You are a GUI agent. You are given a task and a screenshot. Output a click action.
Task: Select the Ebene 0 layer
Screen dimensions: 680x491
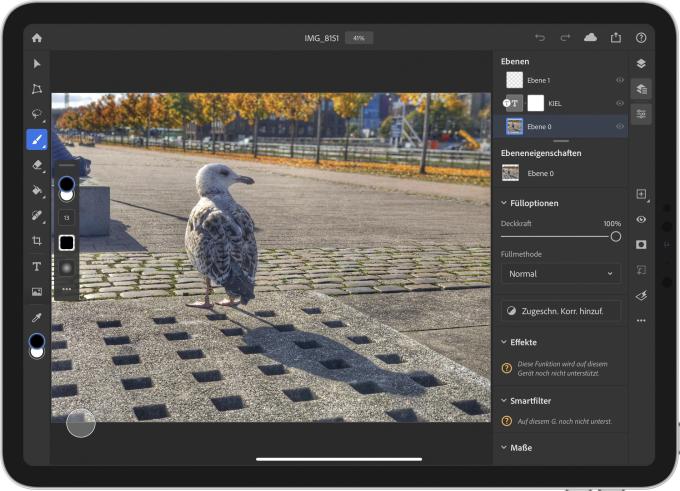pyautogui.click(x=560, y=126)
